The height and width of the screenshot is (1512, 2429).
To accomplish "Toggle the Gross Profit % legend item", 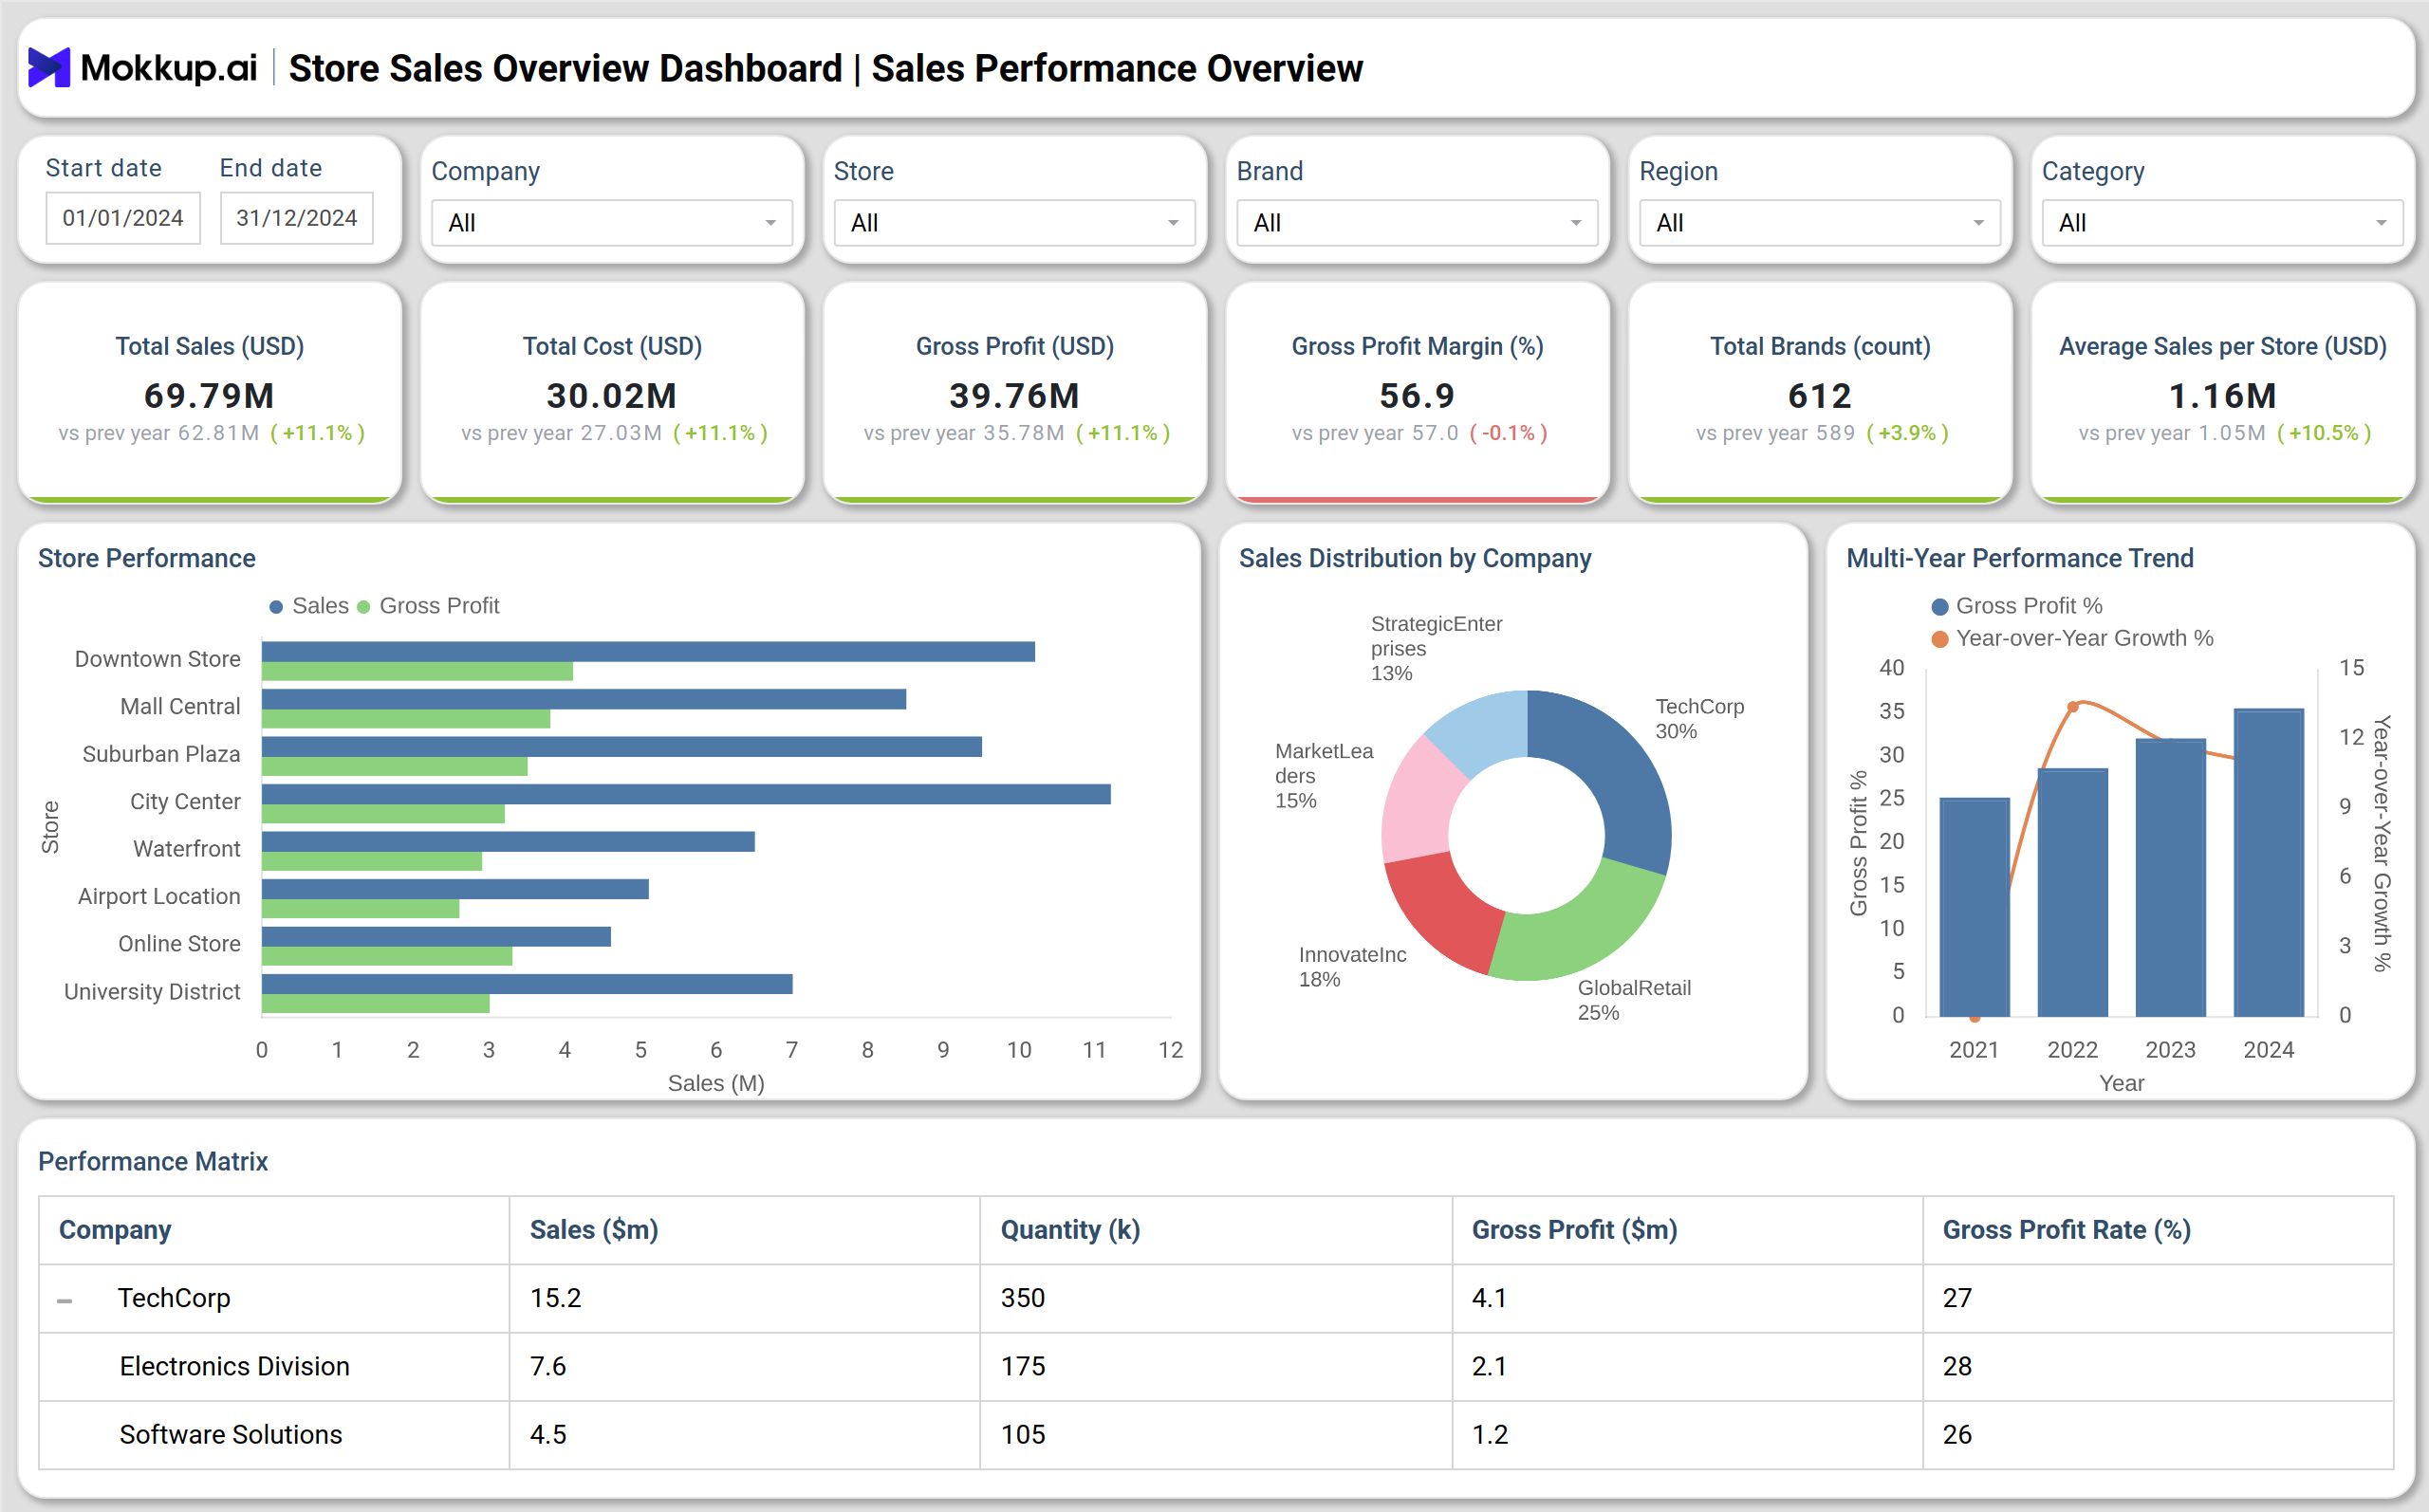I will point(2017,606).
